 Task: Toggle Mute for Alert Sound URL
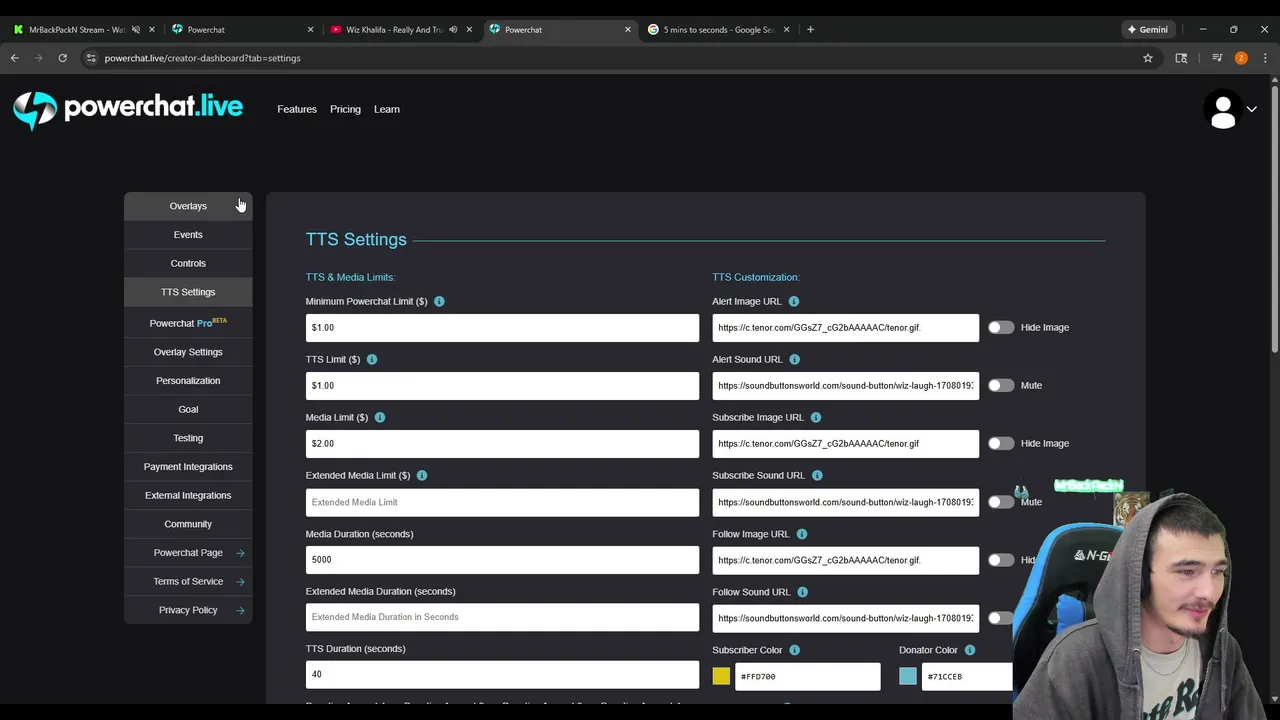pyautogui.click(x=1001, y=385)
